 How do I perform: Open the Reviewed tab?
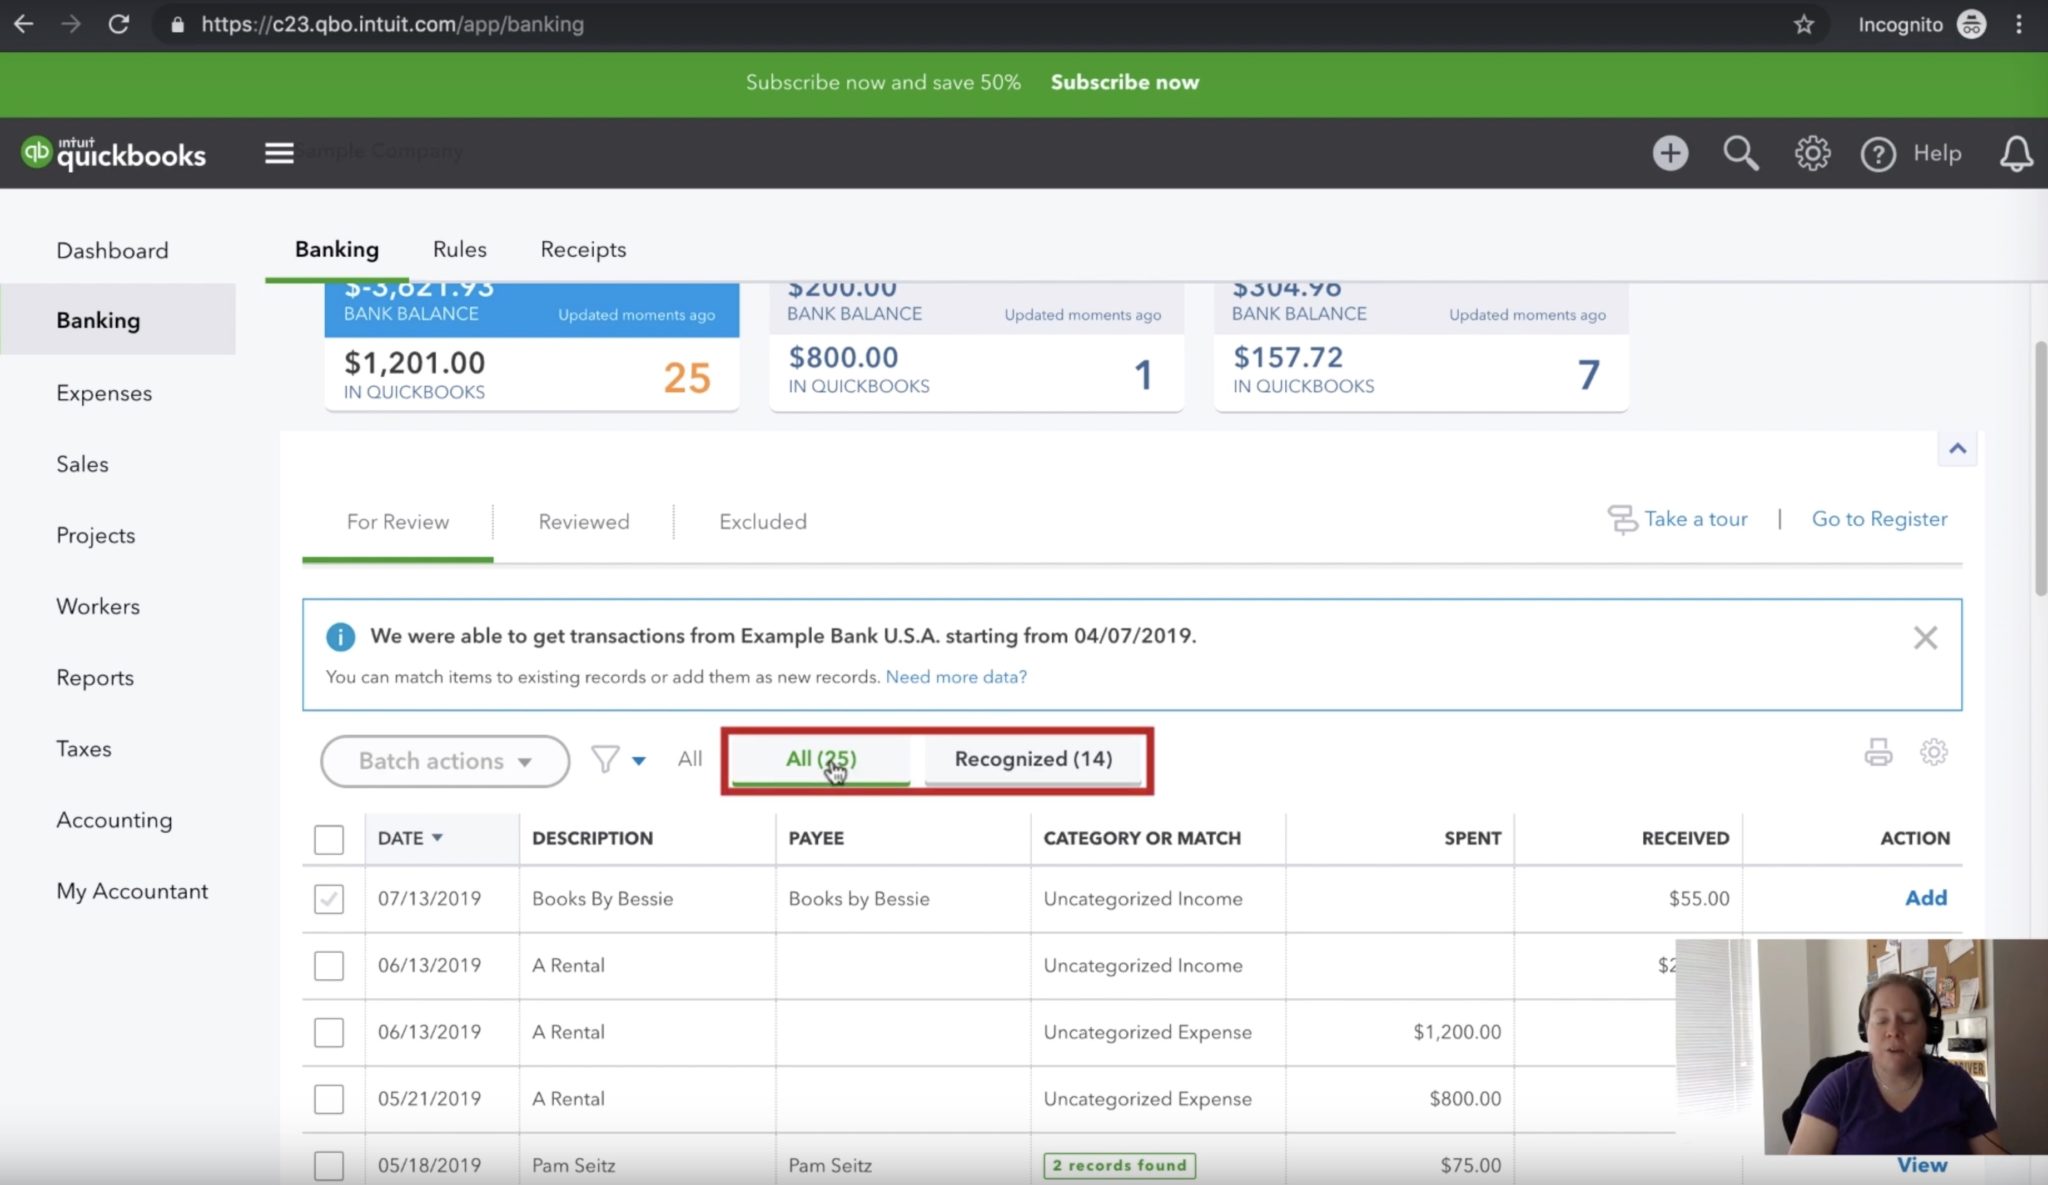(x=584, y=521)
